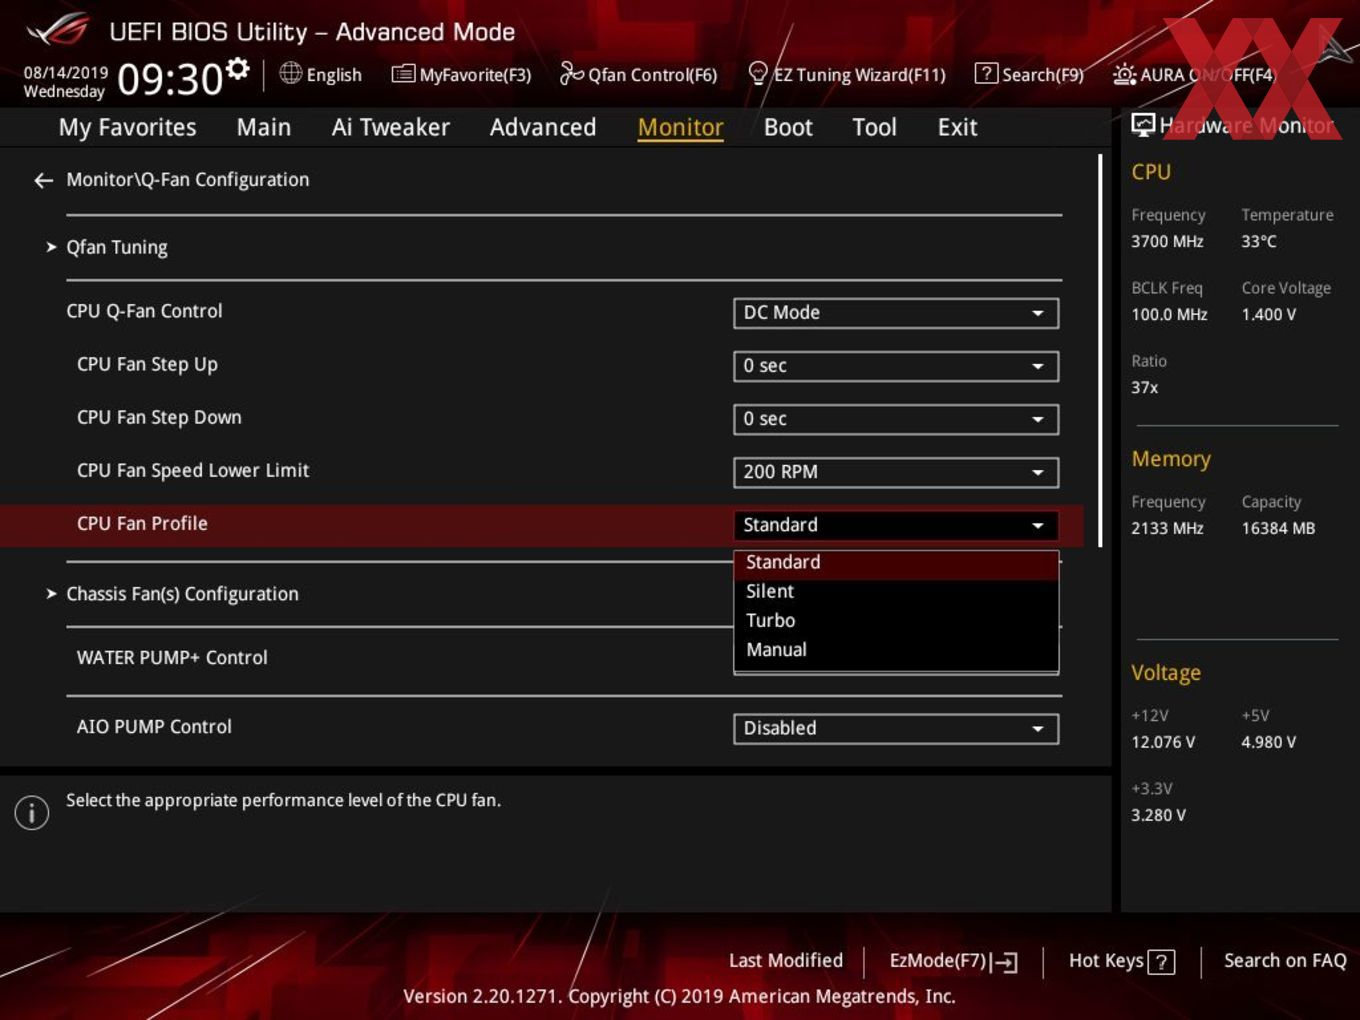1360x1020 pixels.
Task: Switch to EzMode(F7)
Action: 953,961
